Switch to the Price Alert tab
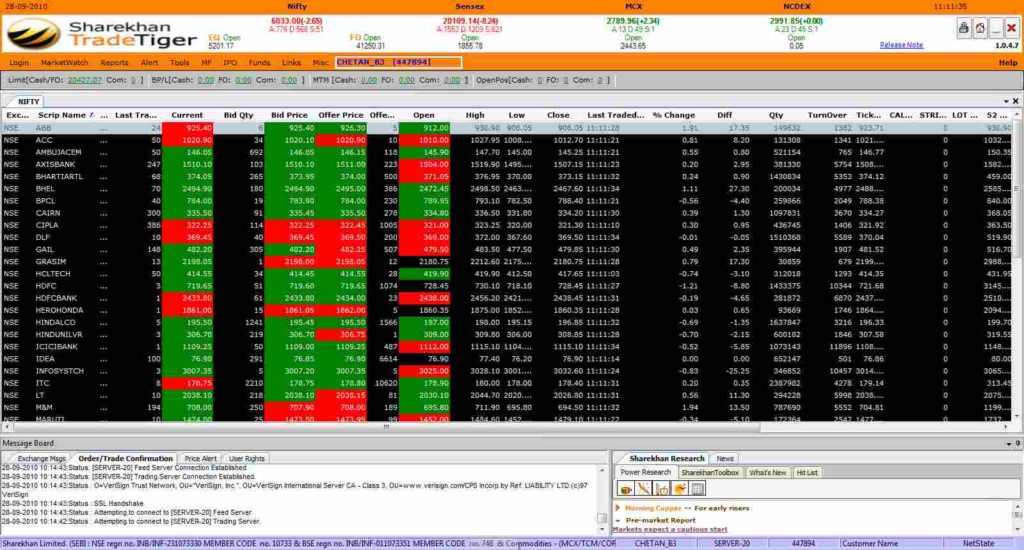 pos(203,458)
